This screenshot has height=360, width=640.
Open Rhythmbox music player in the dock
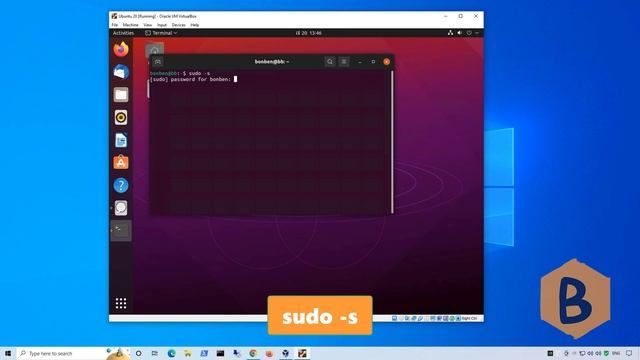(121, 118)
